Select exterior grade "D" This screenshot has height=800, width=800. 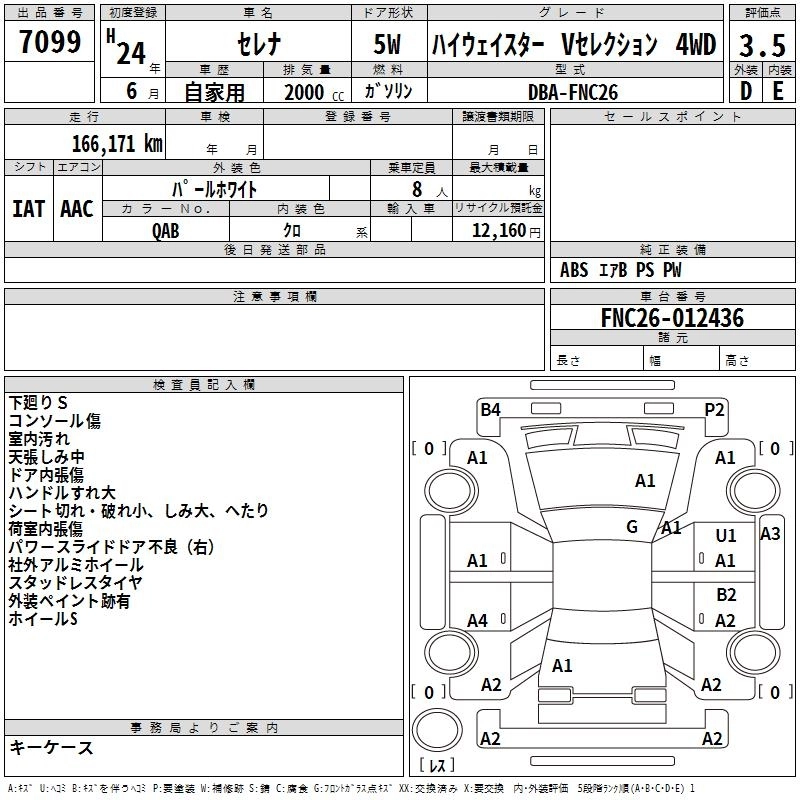[746, 91]
